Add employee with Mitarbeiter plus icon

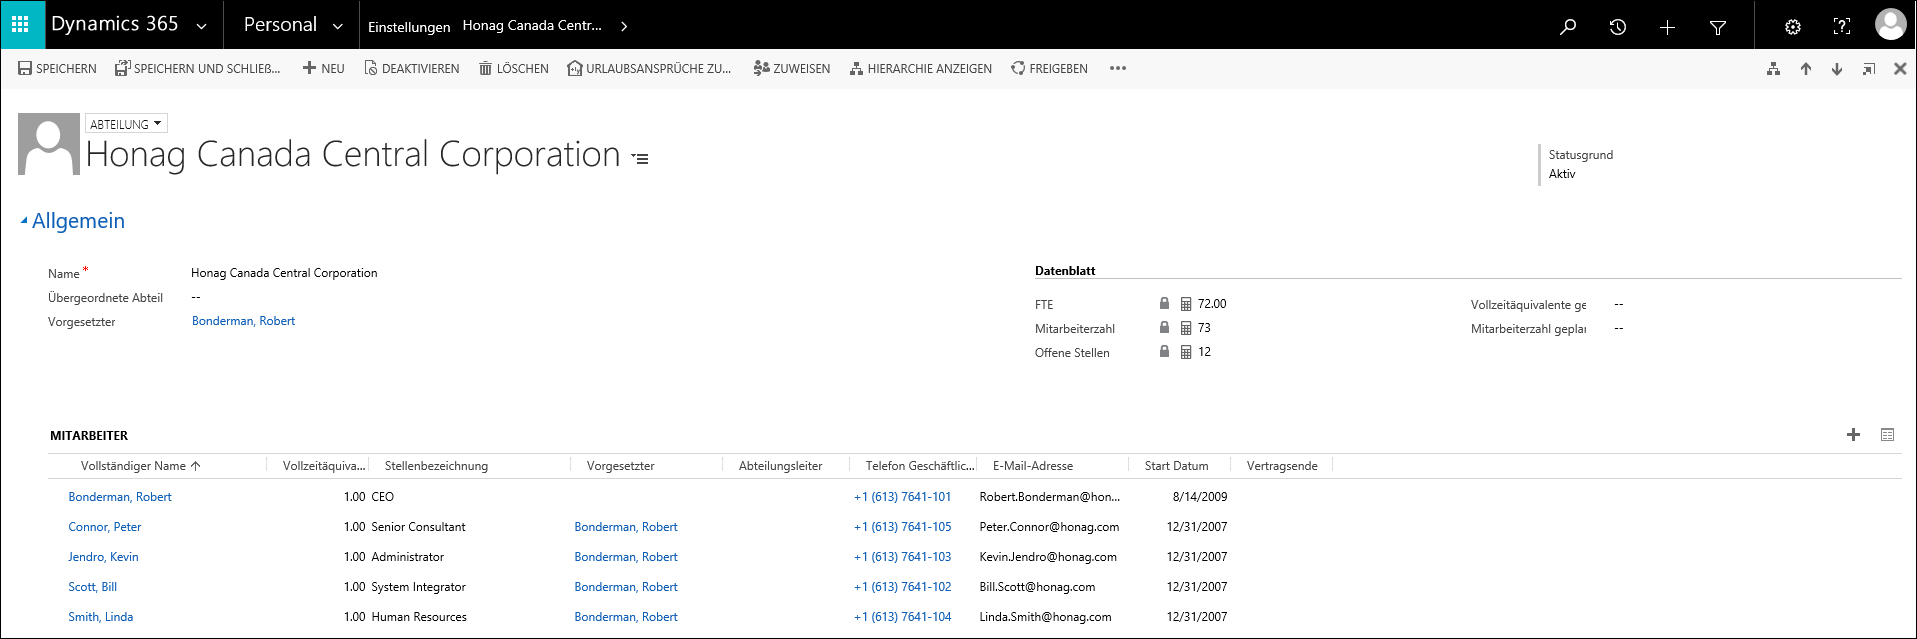click(1853, 435)
